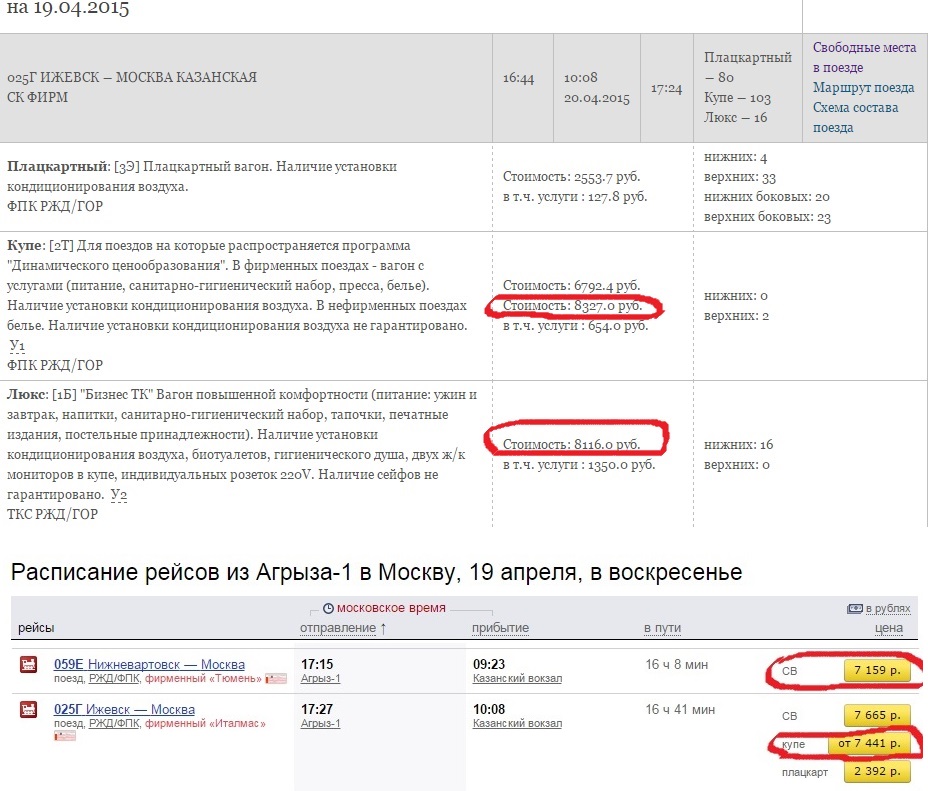Click the banknote icon near в рублях
The width and height of the screenshot is (928, 791).
click(855, 608)
